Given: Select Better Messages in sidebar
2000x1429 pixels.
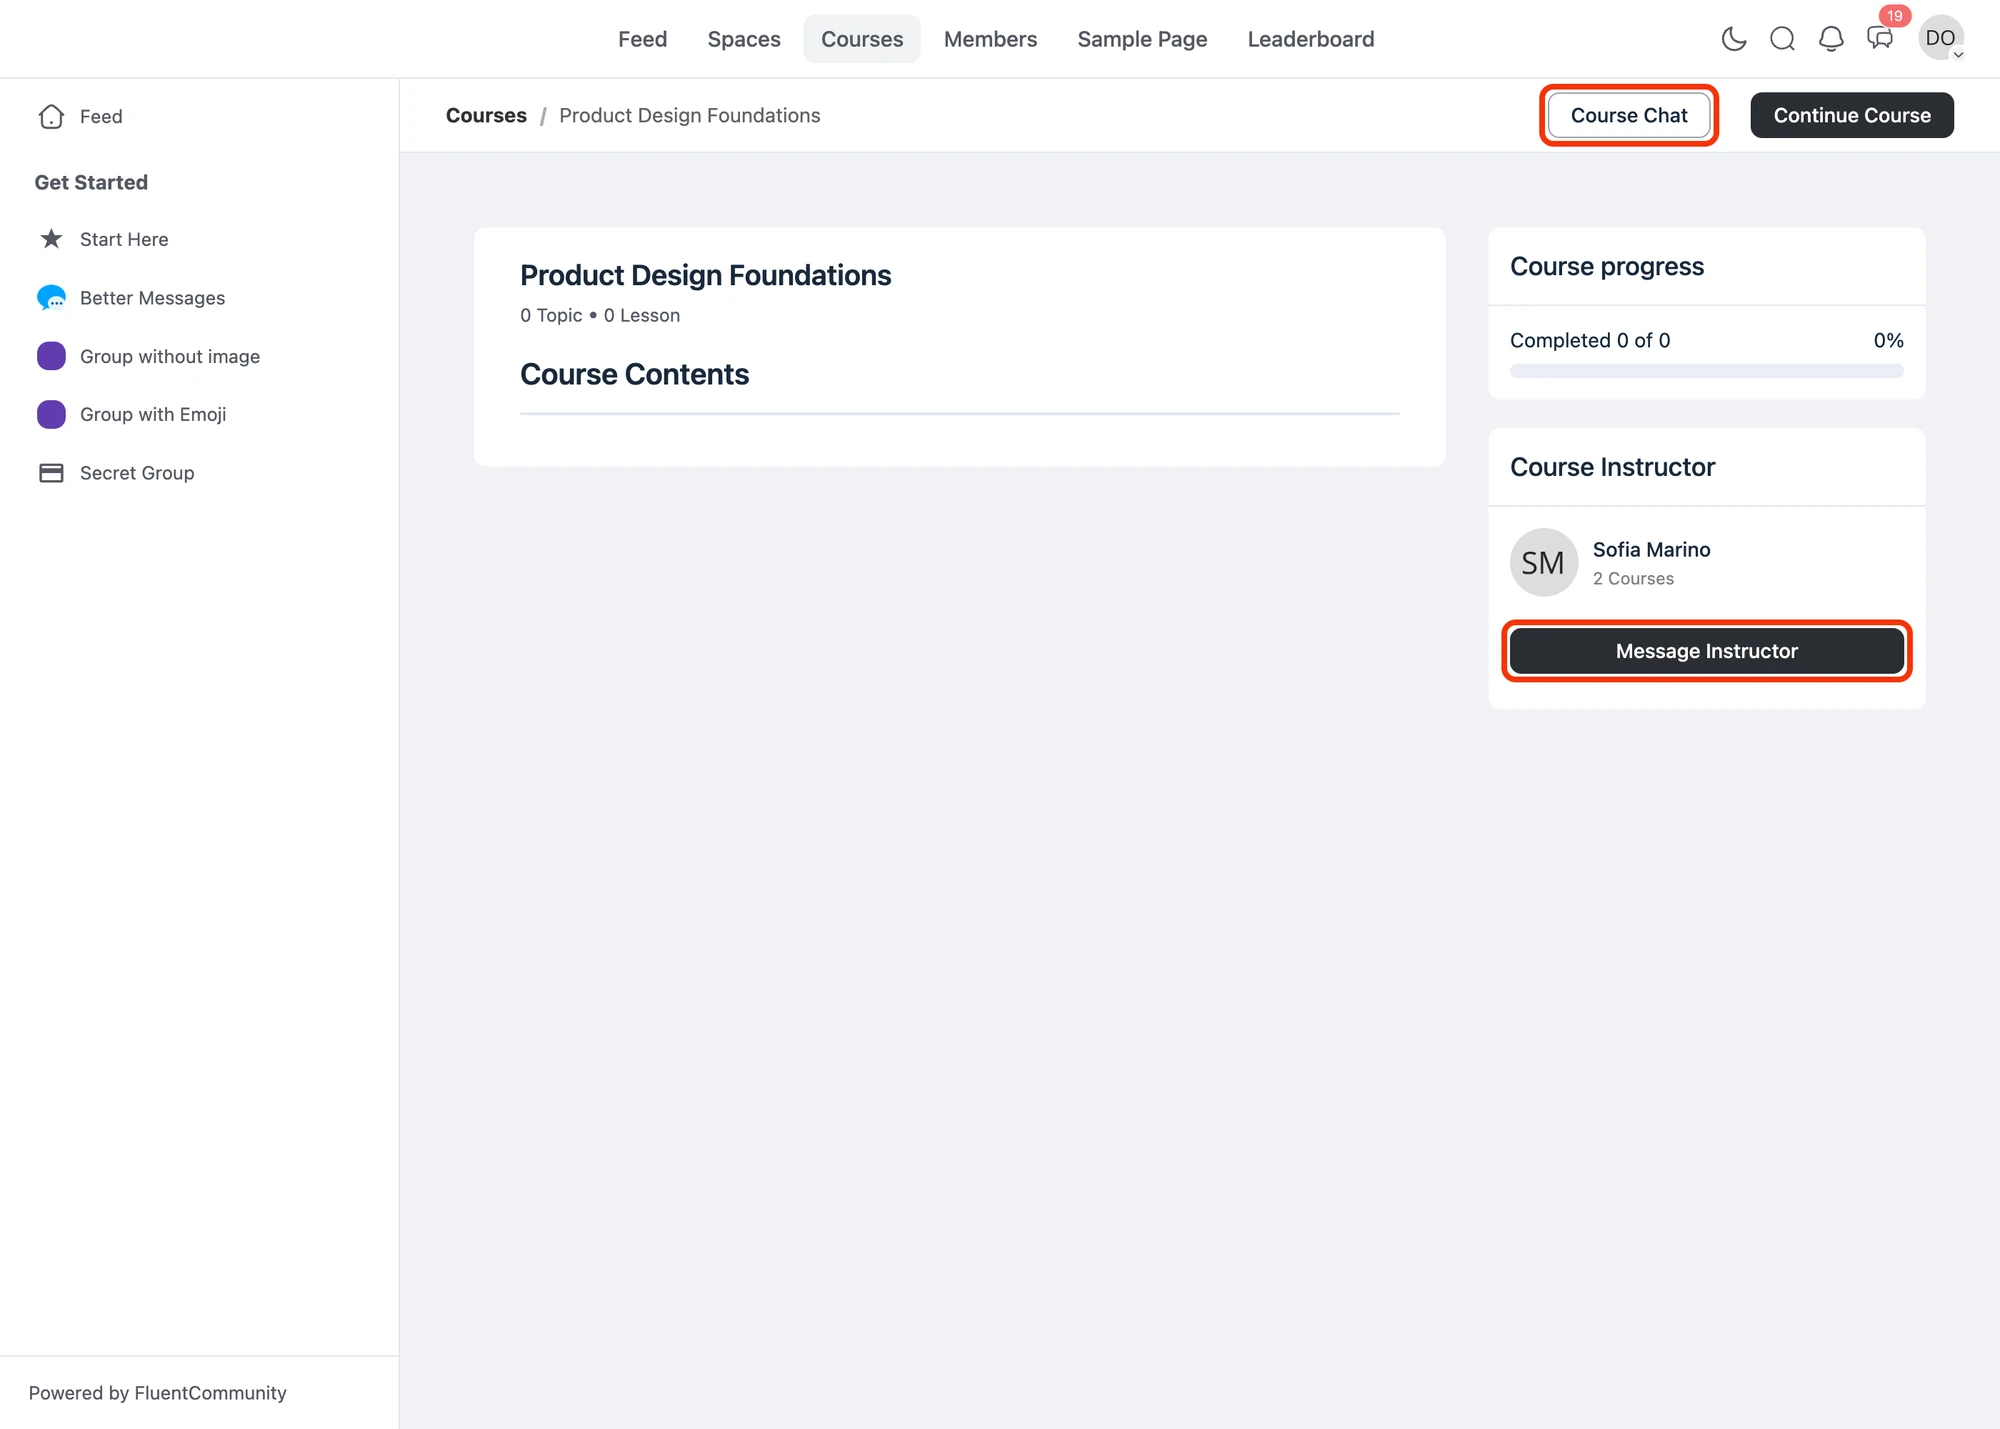Looking at the screenshot, I should coord(152,298).
